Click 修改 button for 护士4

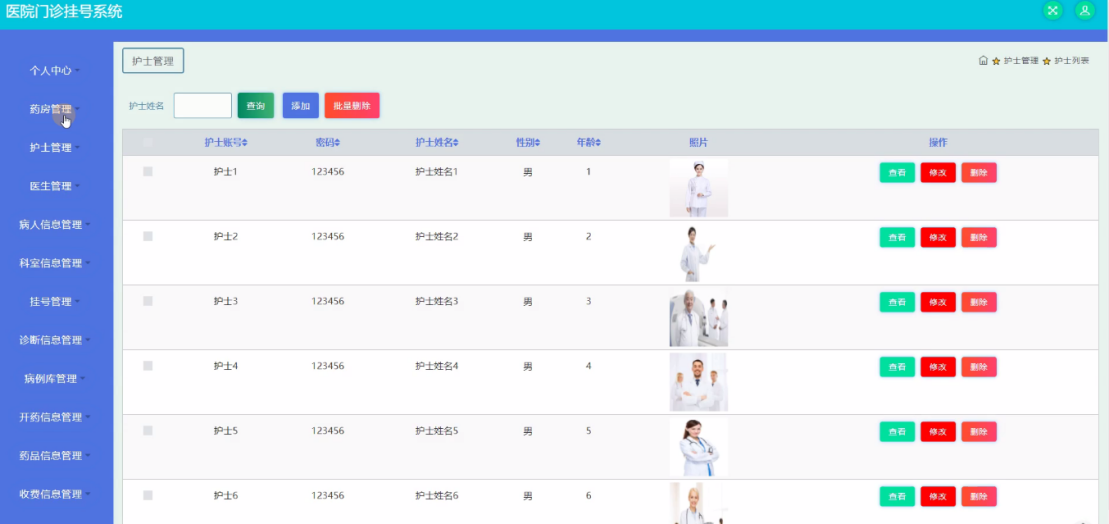[x=938, y=367]
